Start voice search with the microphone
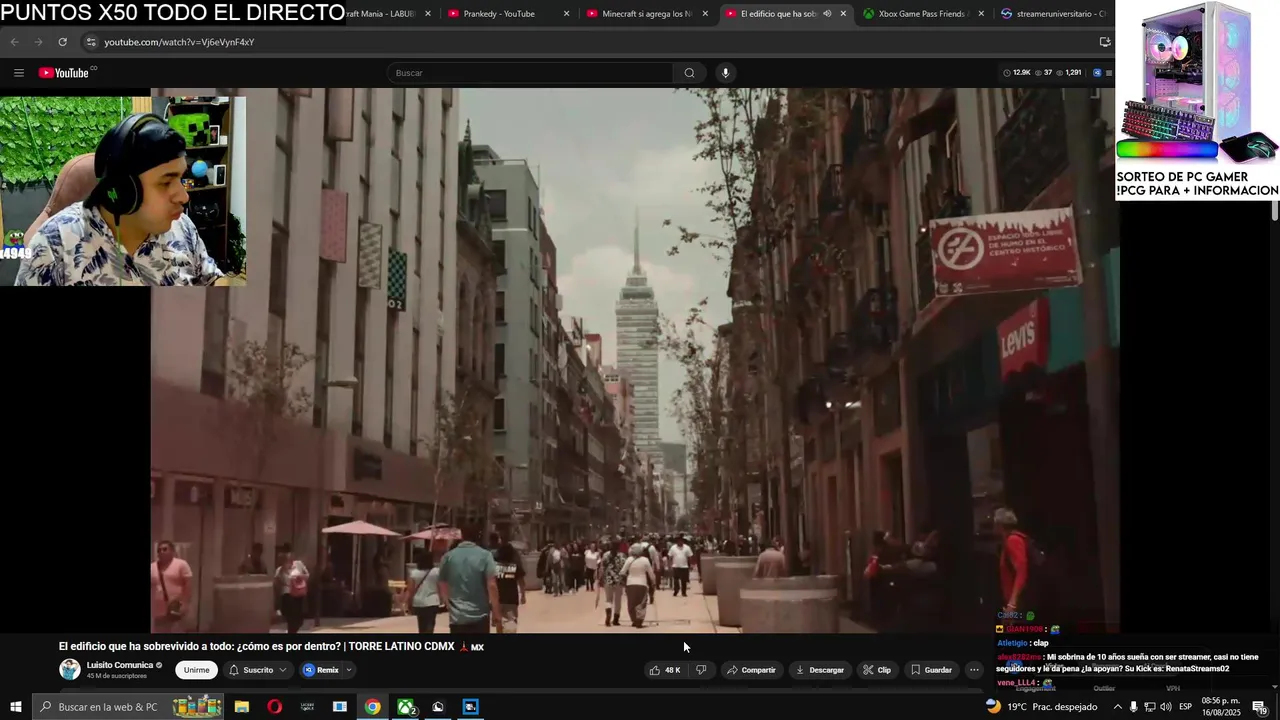 tap(725, 73)
